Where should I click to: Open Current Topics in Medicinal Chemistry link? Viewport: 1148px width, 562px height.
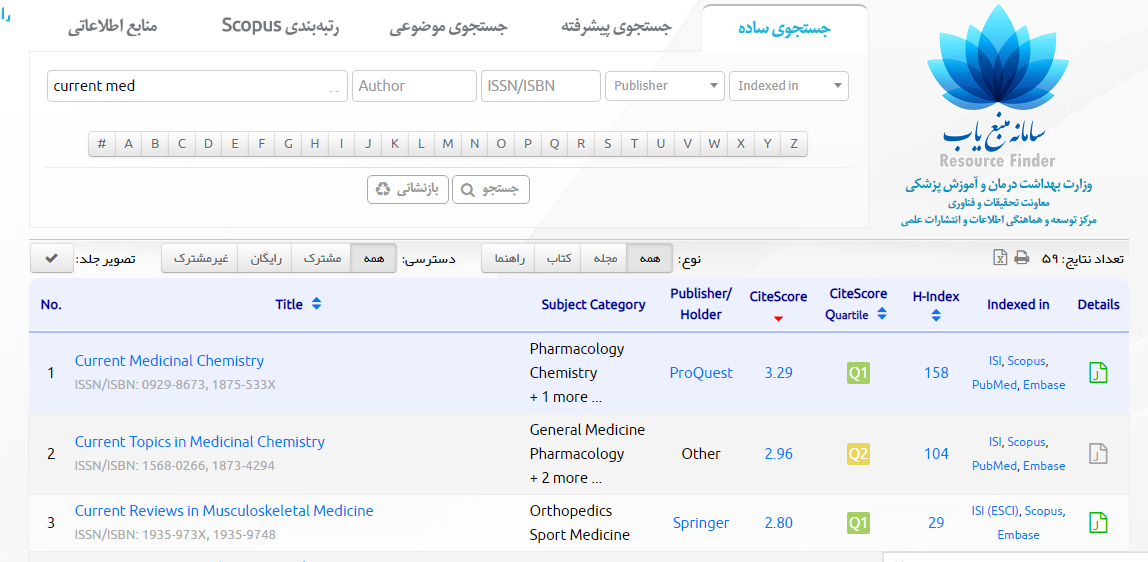click(x=199, y=442)
